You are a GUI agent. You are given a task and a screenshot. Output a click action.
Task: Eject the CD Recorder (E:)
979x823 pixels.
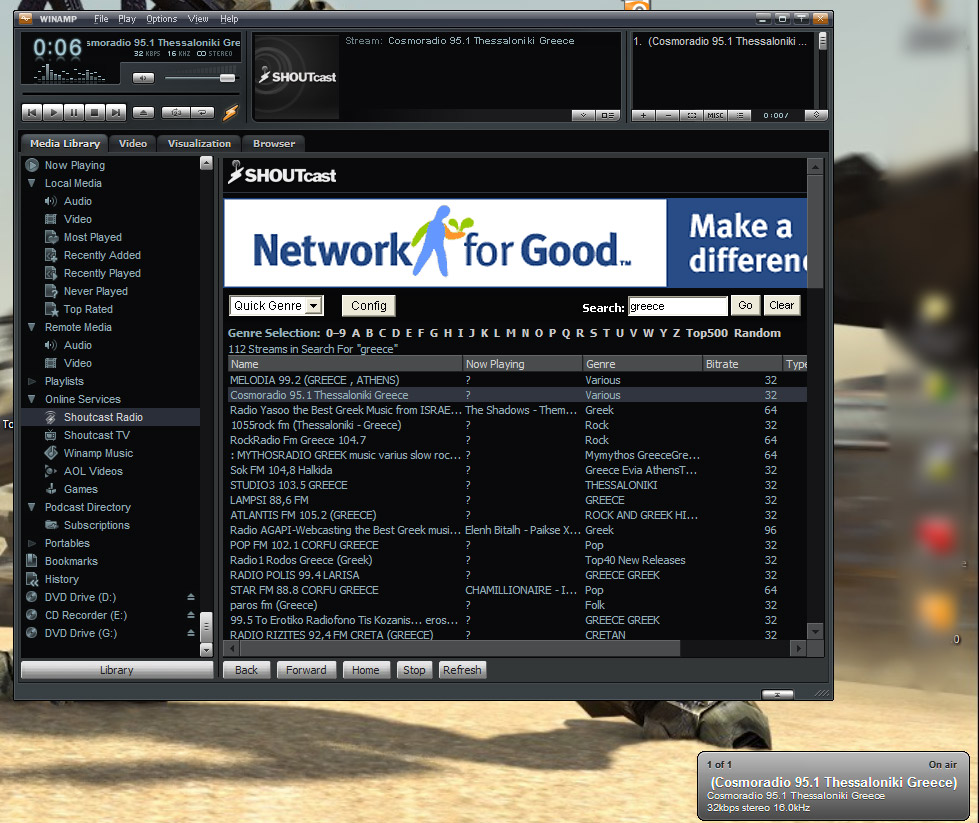[191, 615]
